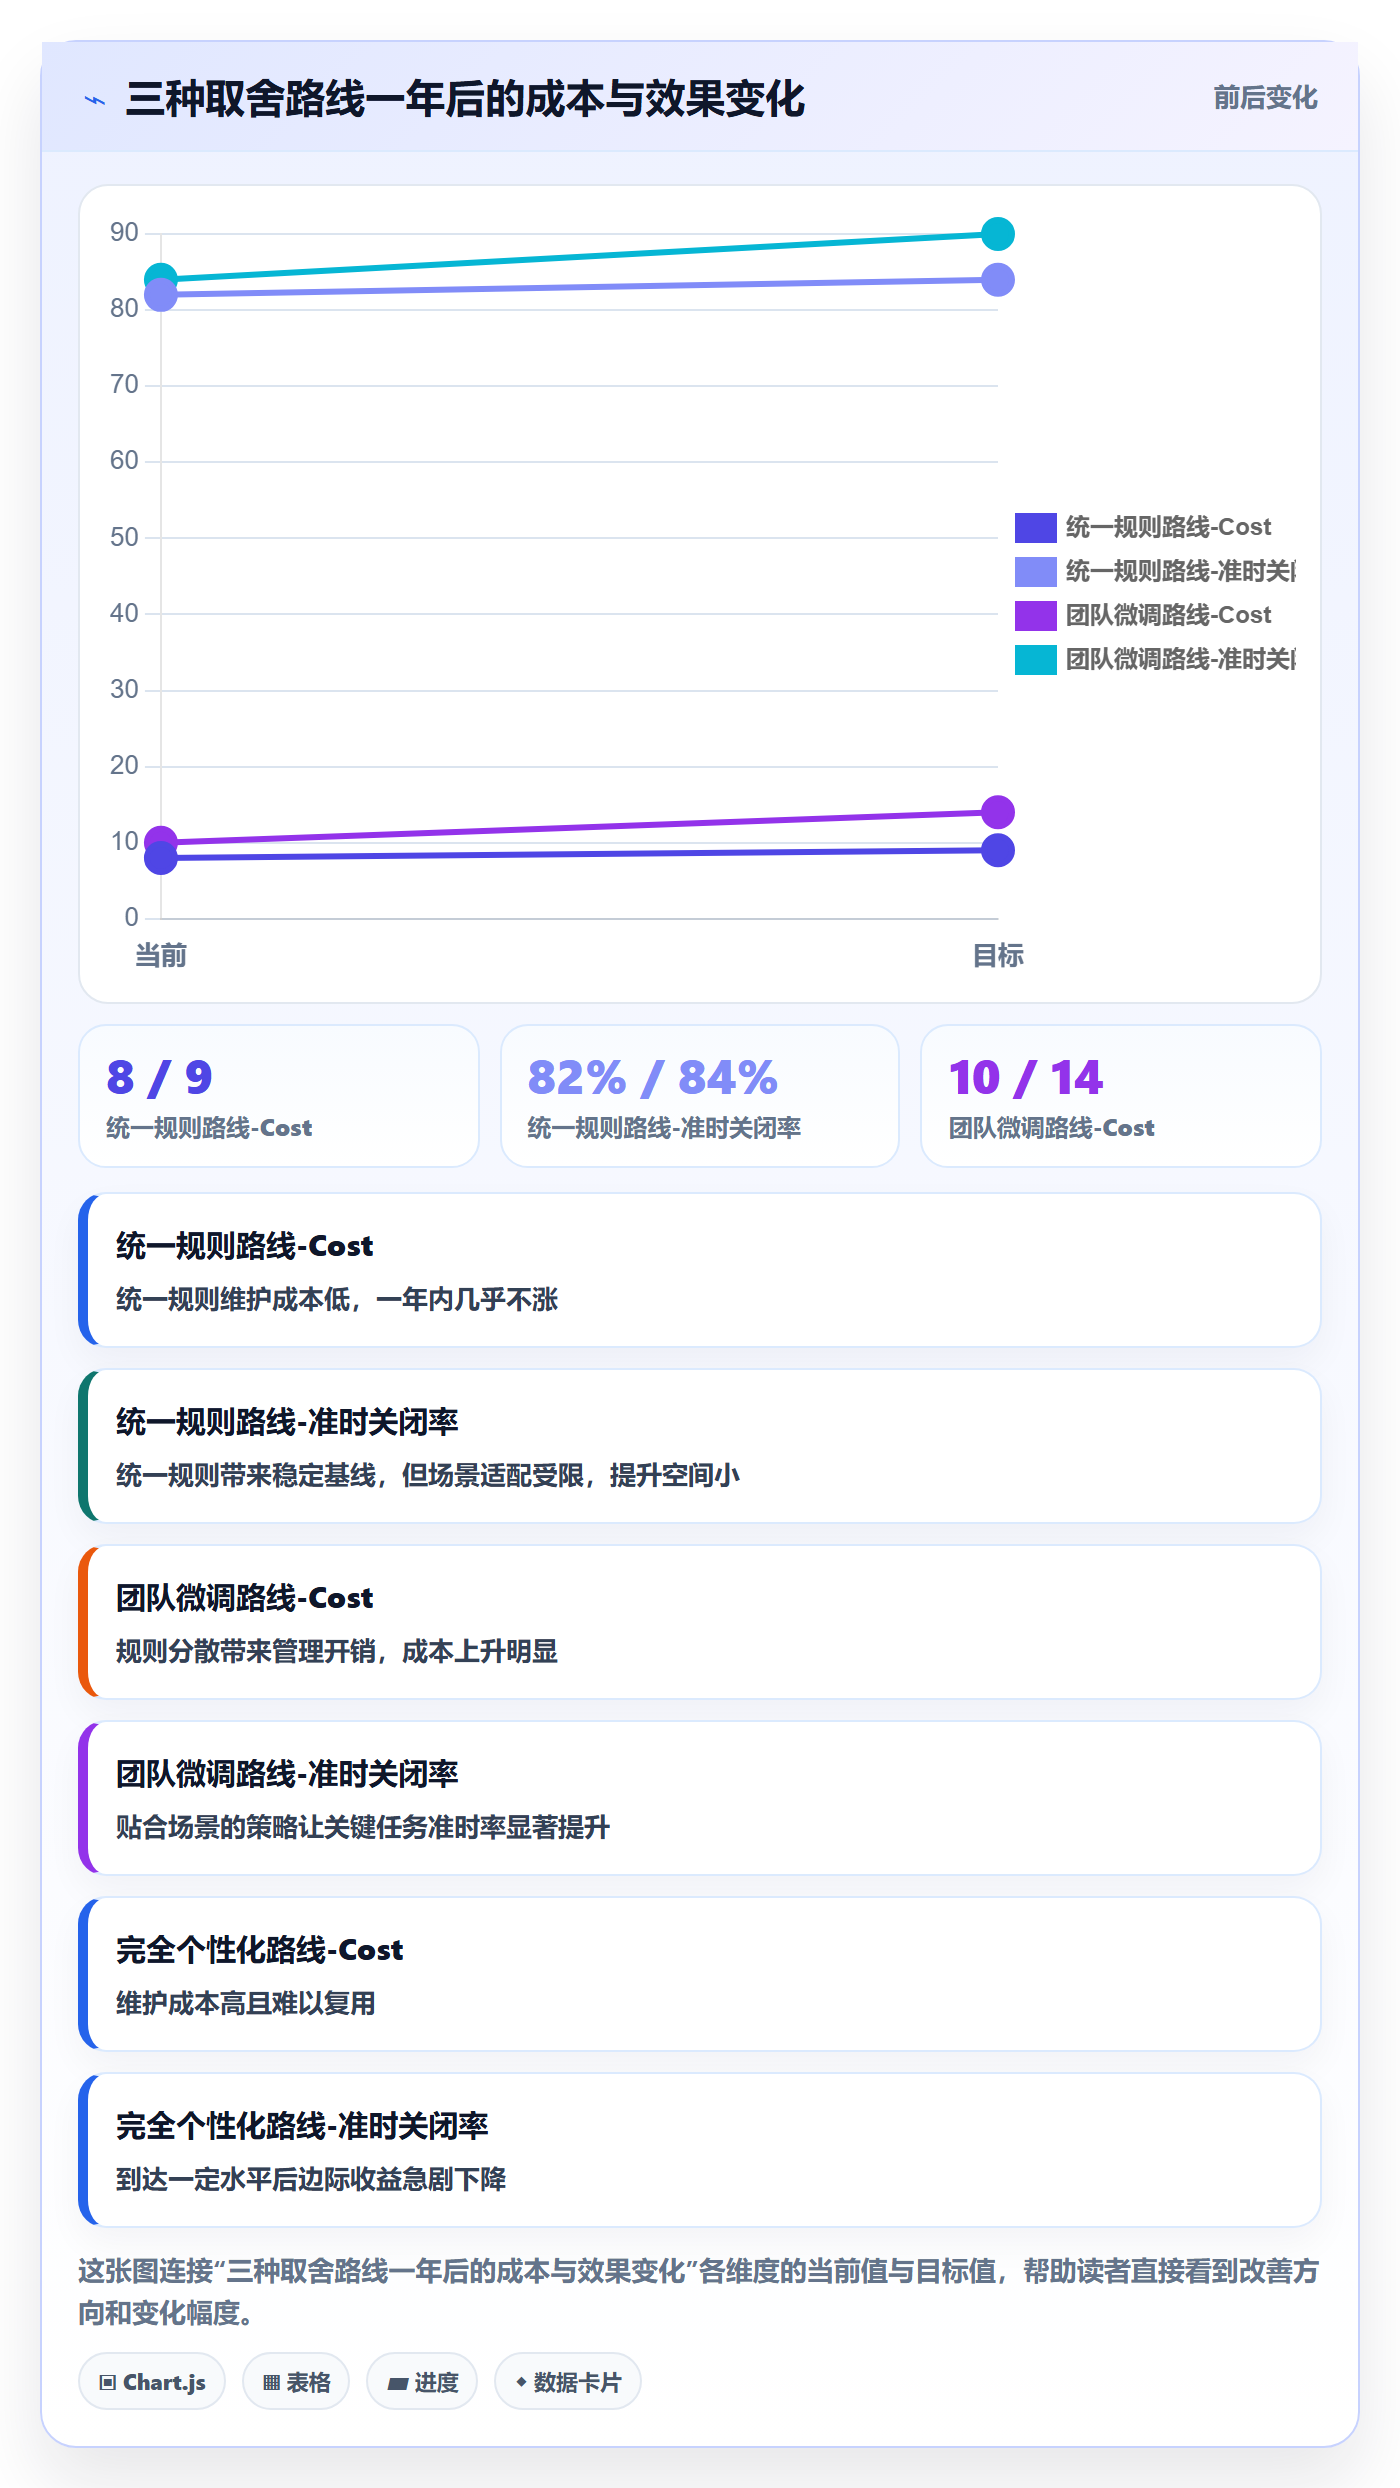
Task: Click the description paragraph starting "这张图连接"
Action: (700, 2292)
